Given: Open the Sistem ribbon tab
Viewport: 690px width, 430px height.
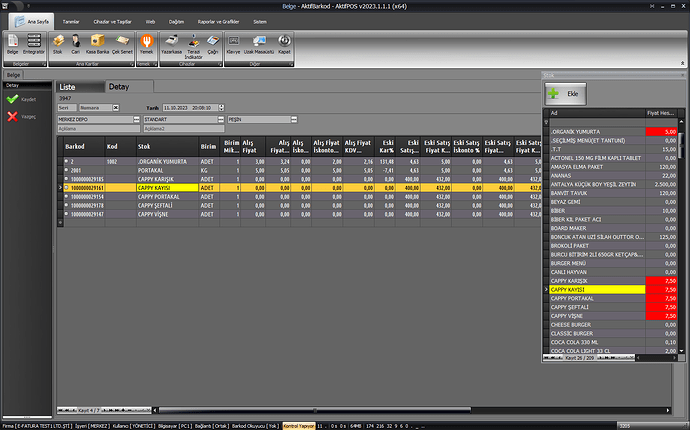Looking at the screenshot, I should pyautogui.click(x=260, y=22).
